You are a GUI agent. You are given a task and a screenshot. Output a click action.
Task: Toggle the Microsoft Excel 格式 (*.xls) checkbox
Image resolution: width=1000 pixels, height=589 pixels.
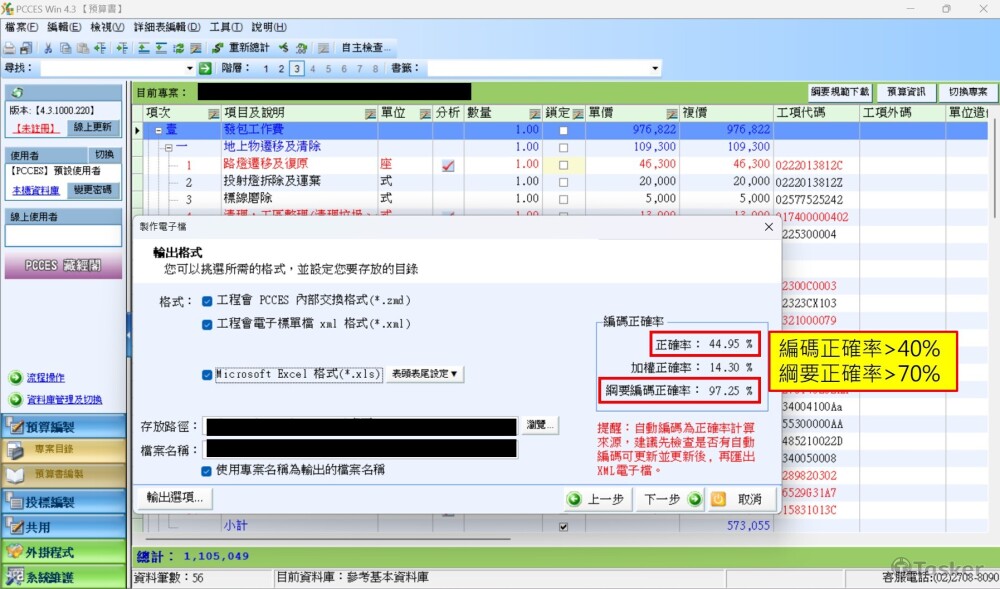tap(207, 374)
